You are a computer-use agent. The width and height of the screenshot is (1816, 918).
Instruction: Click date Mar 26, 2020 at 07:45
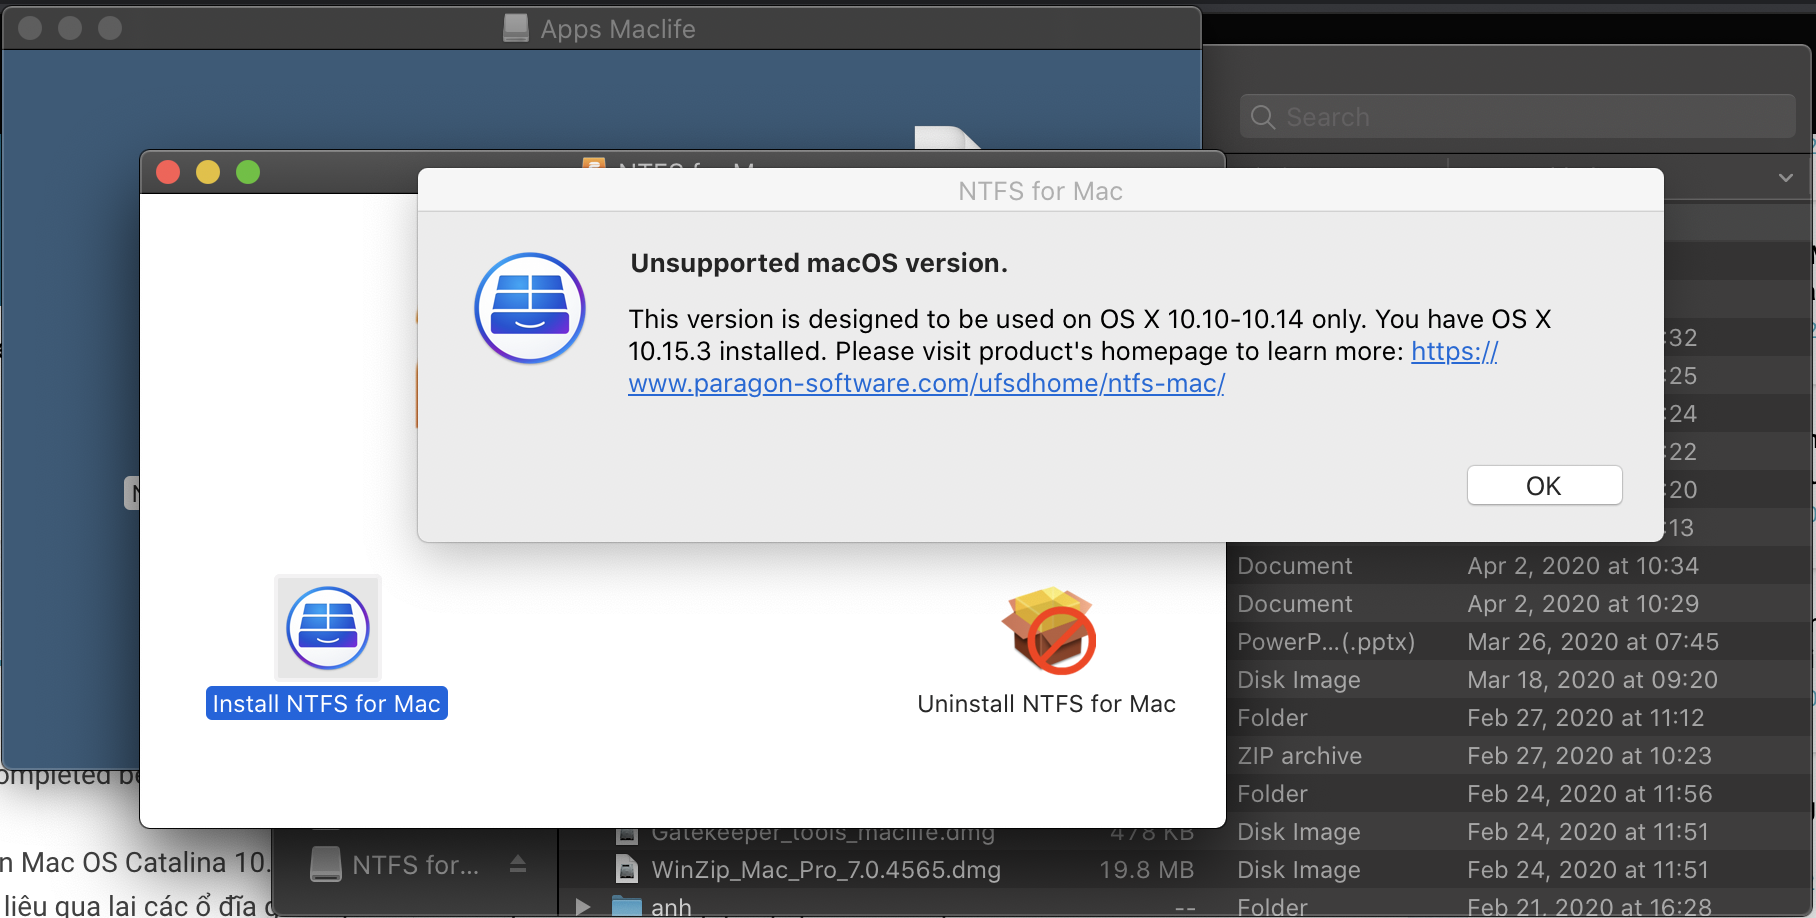[x=1593, y=642]
